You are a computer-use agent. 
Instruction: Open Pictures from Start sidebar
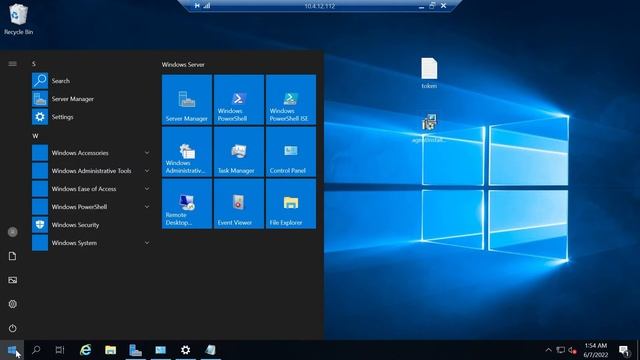pyautogui.click(x=12, y=280)
